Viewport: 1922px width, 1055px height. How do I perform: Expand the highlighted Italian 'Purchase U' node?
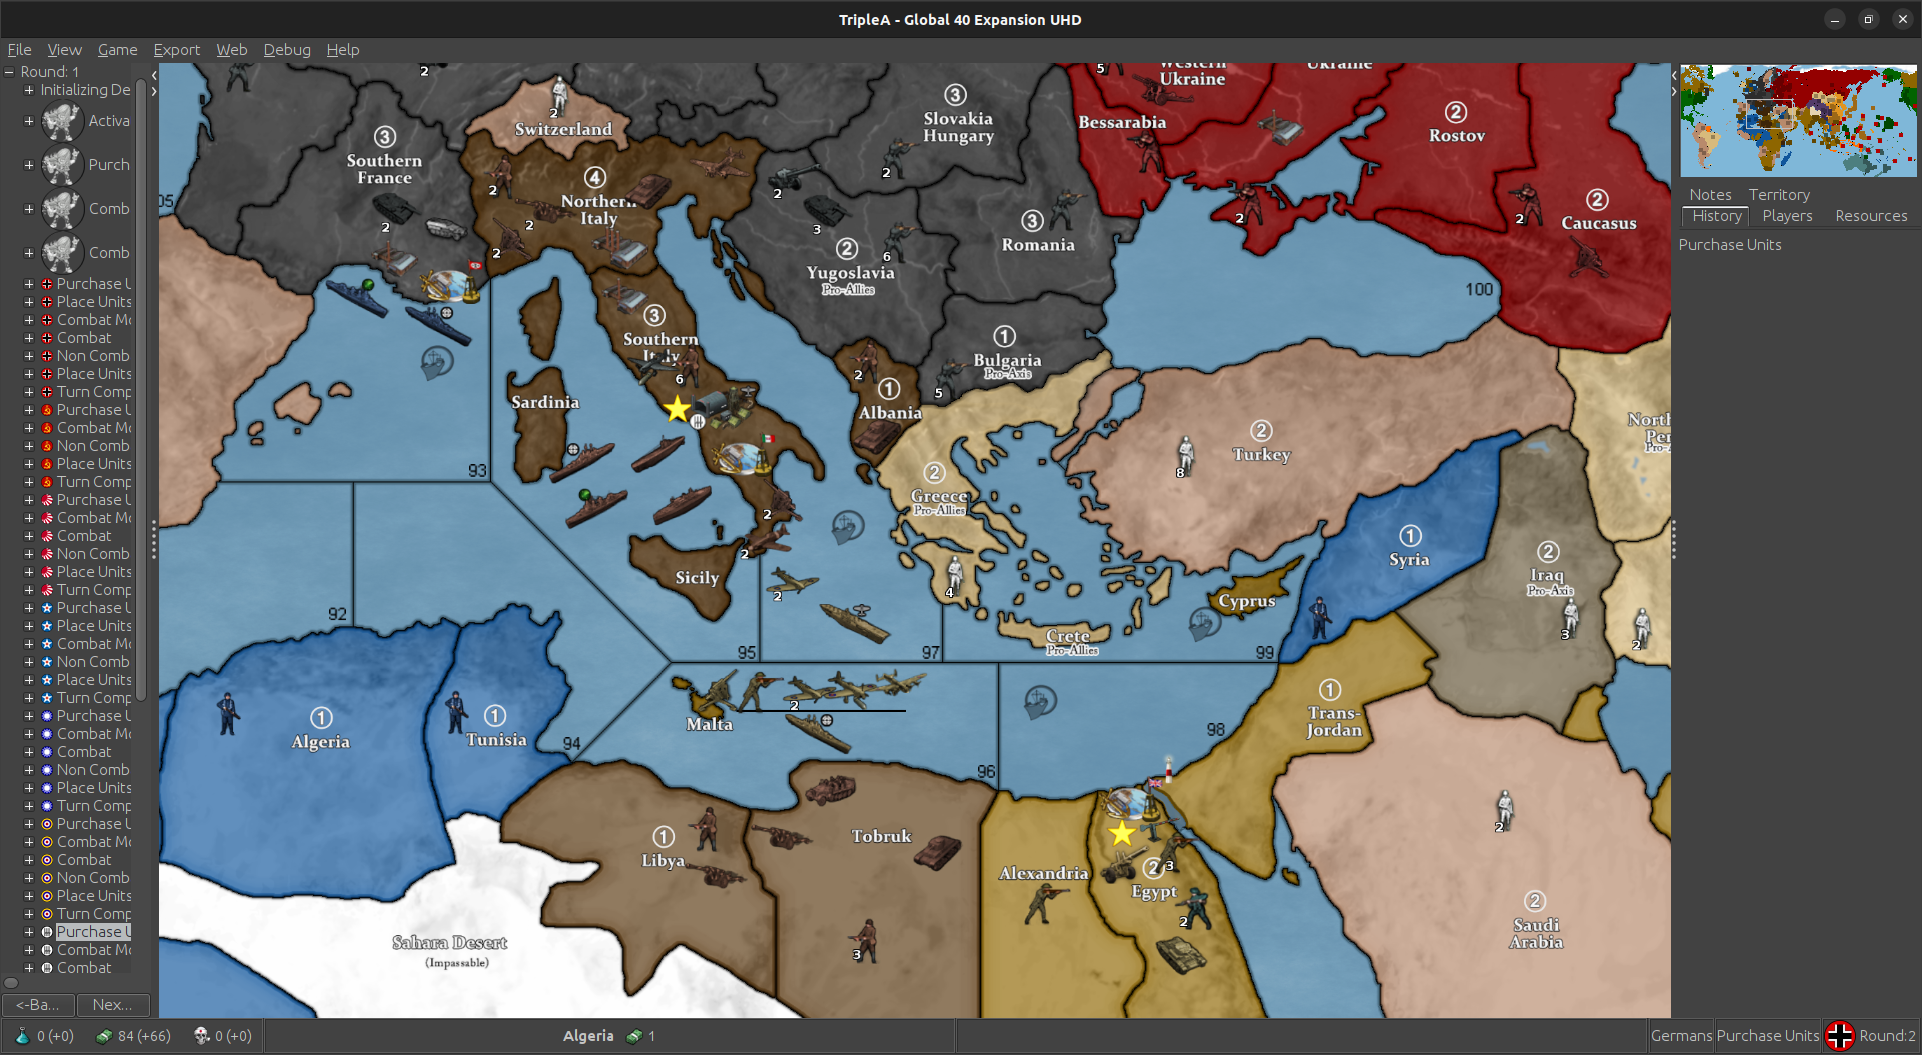[29, 932]
